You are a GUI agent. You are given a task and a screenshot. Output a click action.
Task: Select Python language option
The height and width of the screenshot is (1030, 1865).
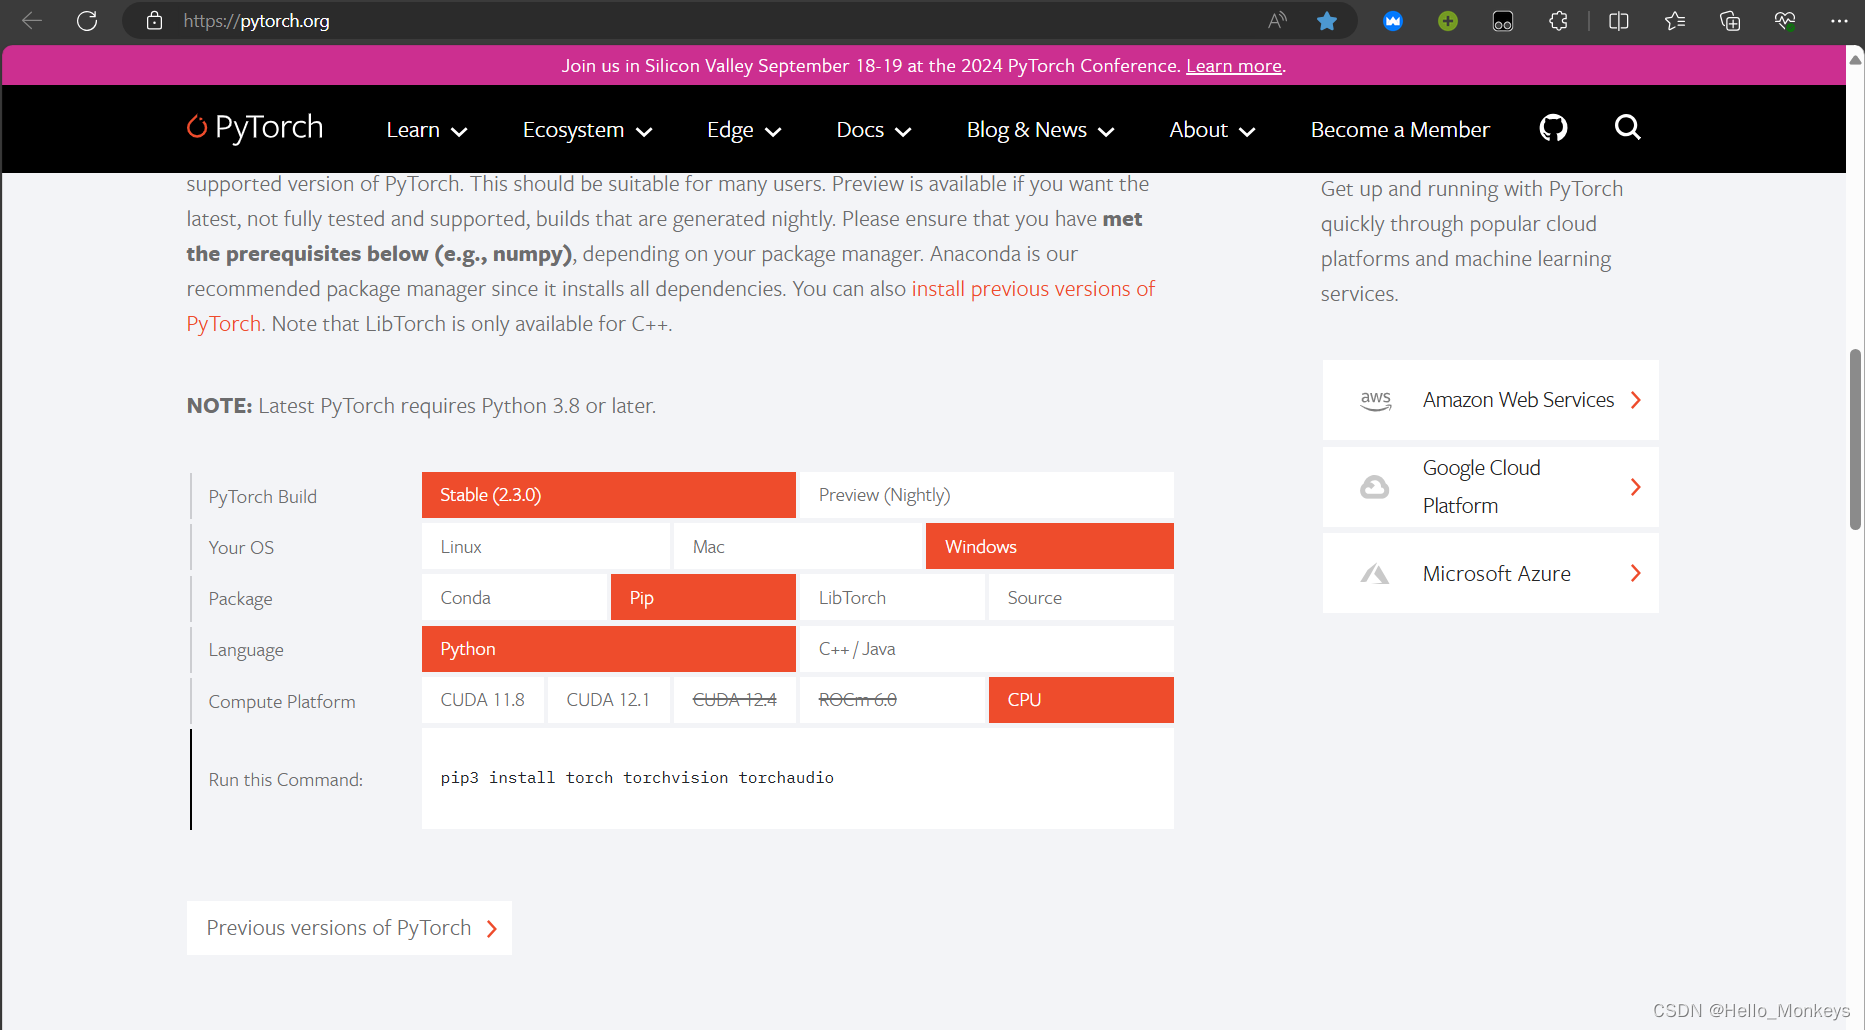pos(609,649)
